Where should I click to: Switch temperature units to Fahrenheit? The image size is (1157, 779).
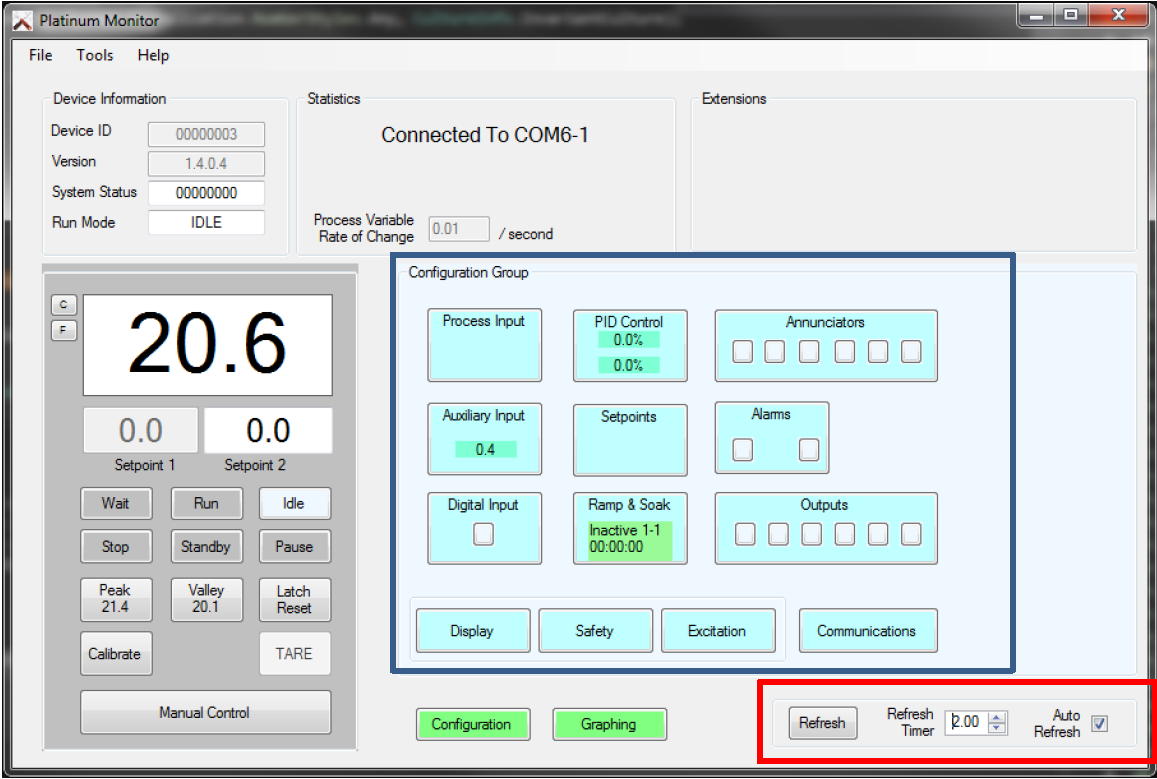click(63, 330)
